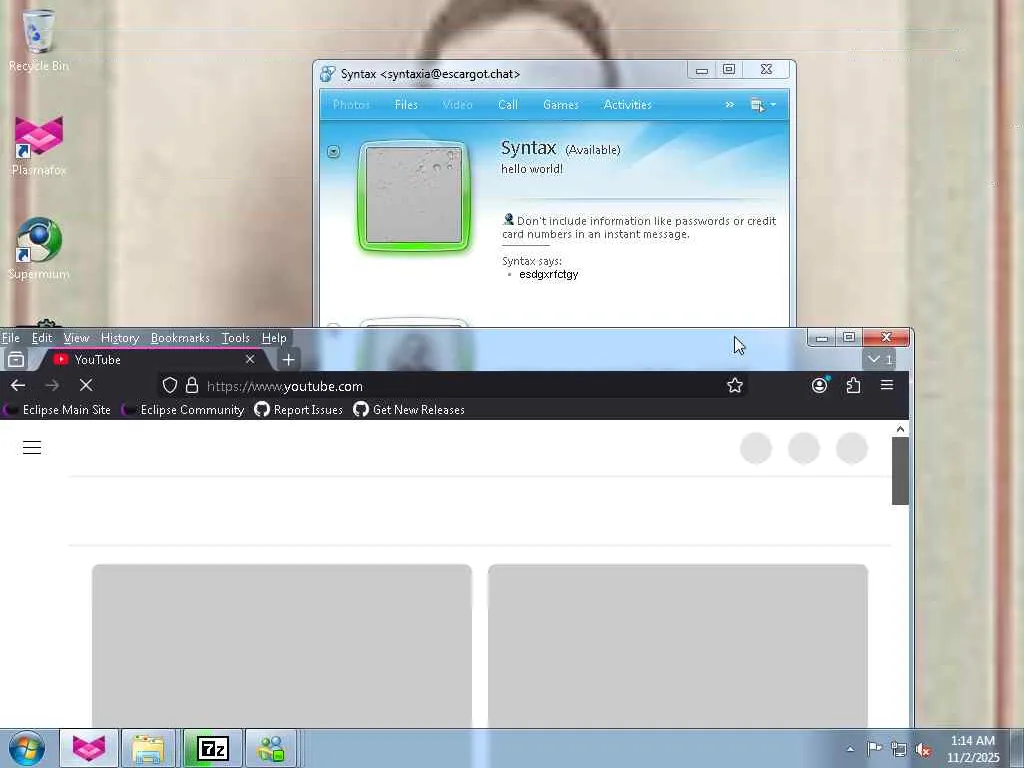Open the History menu

tap(120, 338)
